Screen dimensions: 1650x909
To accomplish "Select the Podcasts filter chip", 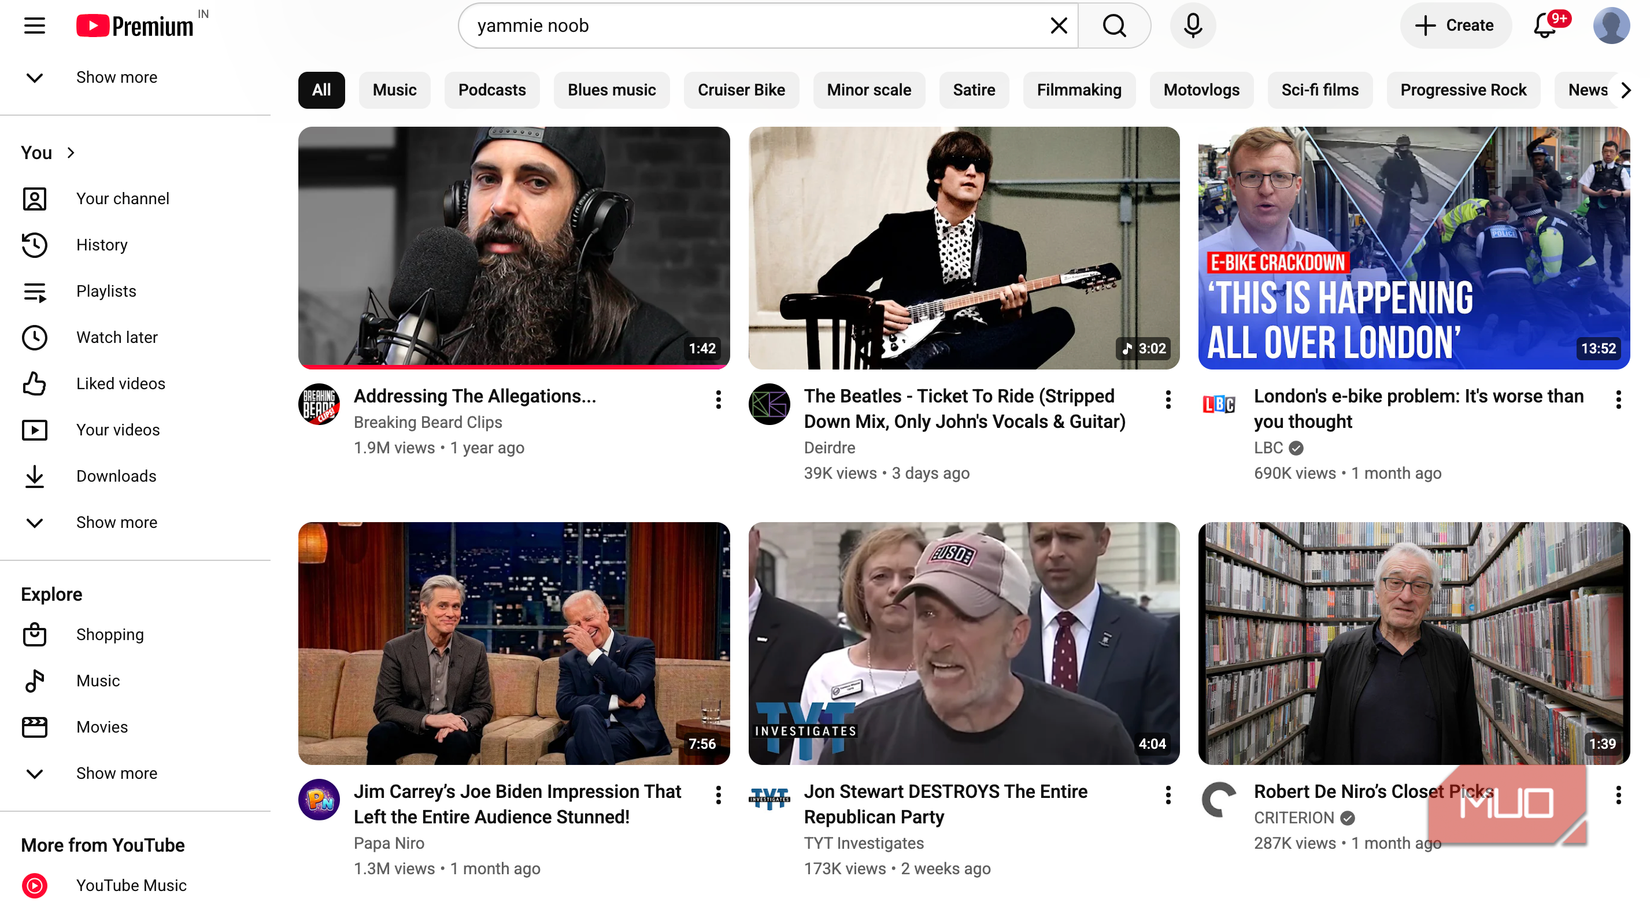I will pyautogui.click(x=492, y=90).
